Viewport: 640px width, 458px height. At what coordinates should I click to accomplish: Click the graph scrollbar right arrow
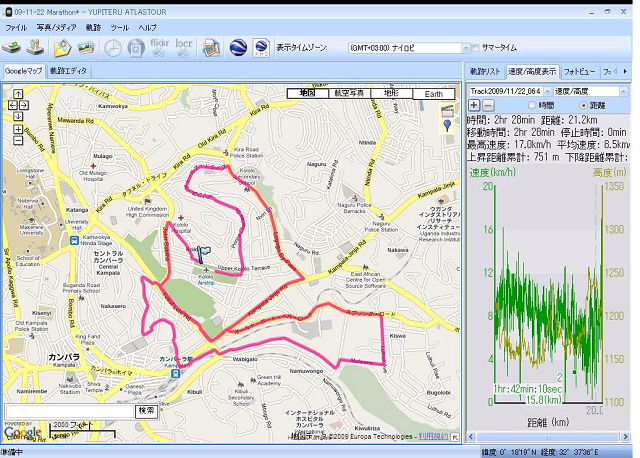click(625, 437)
